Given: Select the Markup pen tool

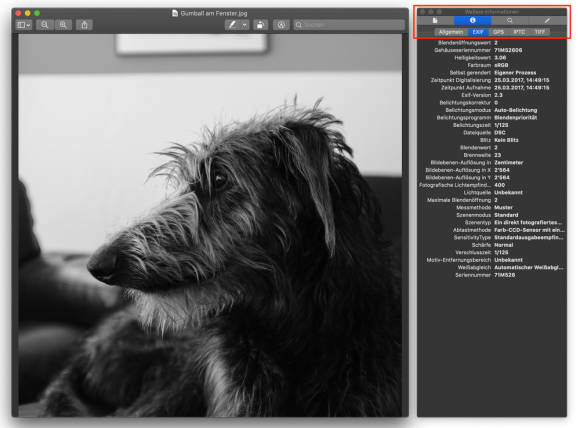Looking at the screenshot, I should point(232,25).
